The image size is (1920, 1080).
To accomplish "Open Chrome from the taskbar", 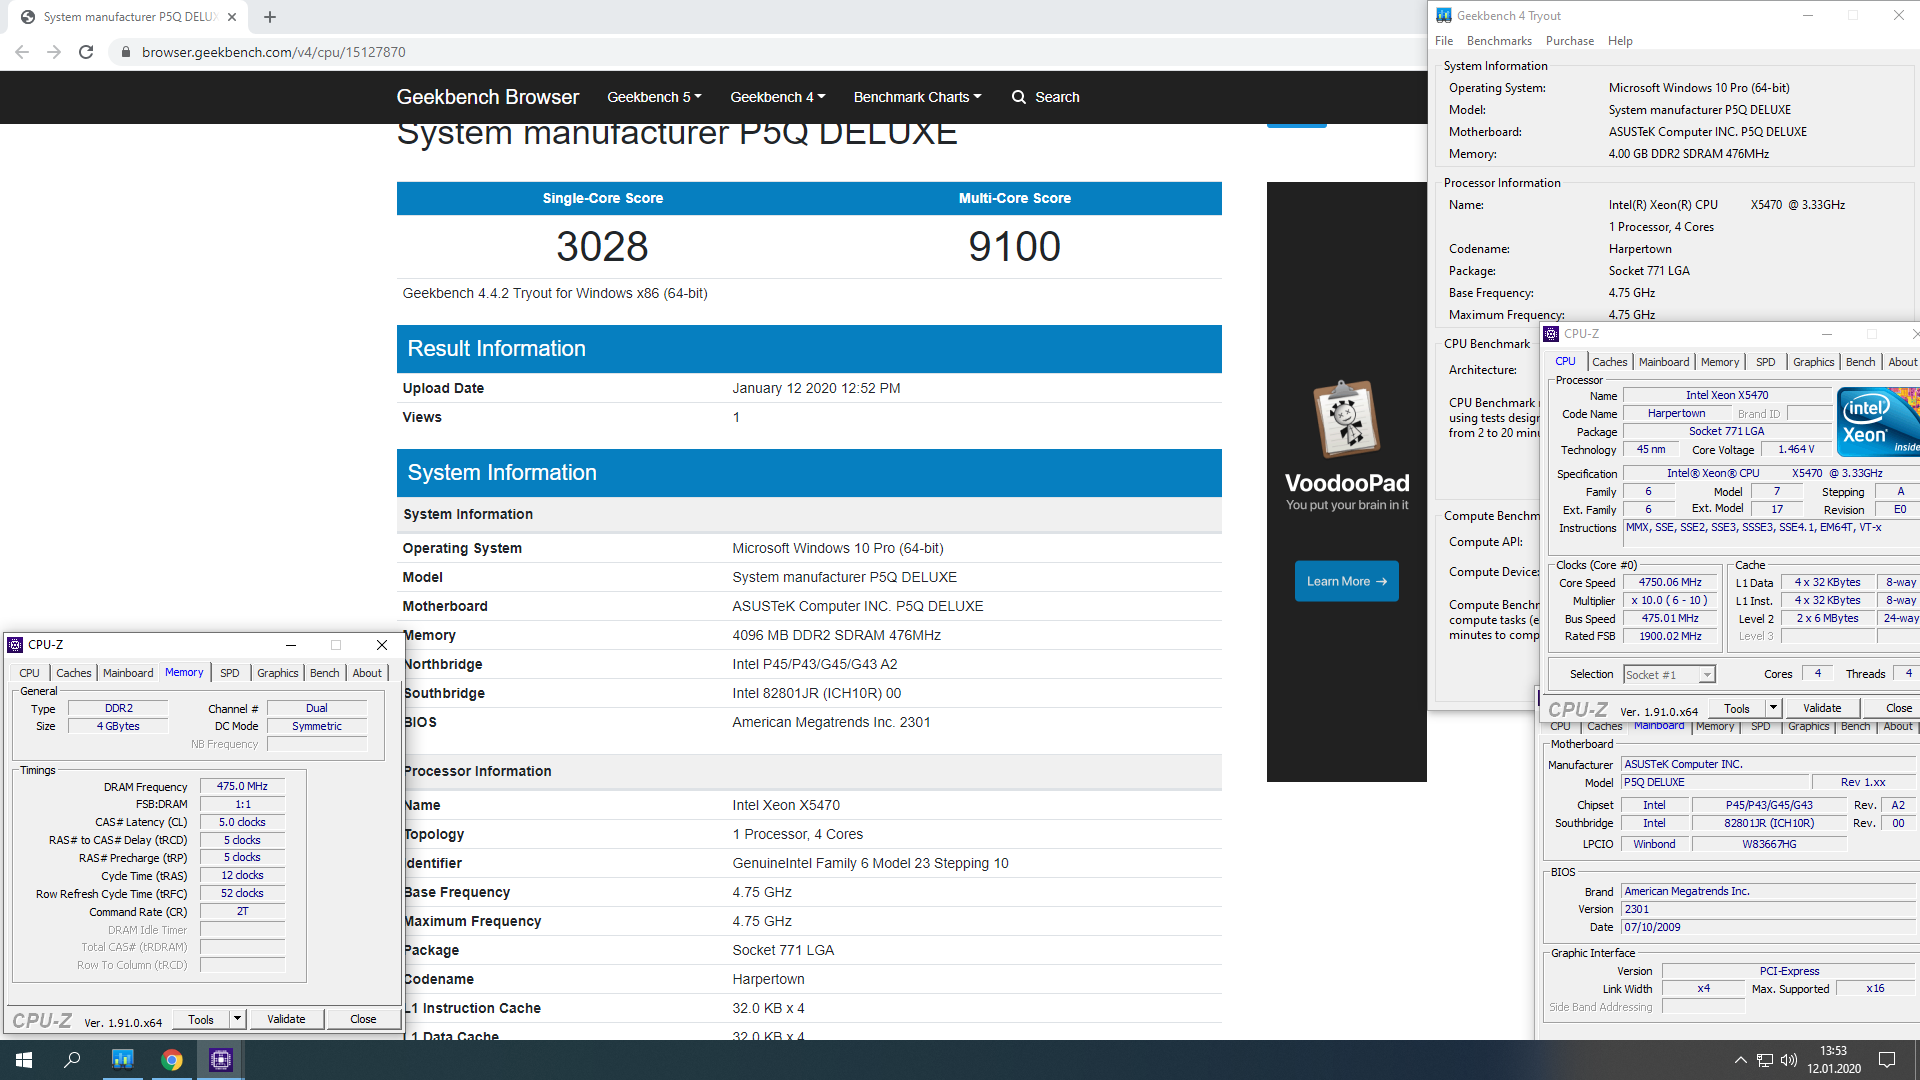I will [172, 1060].
